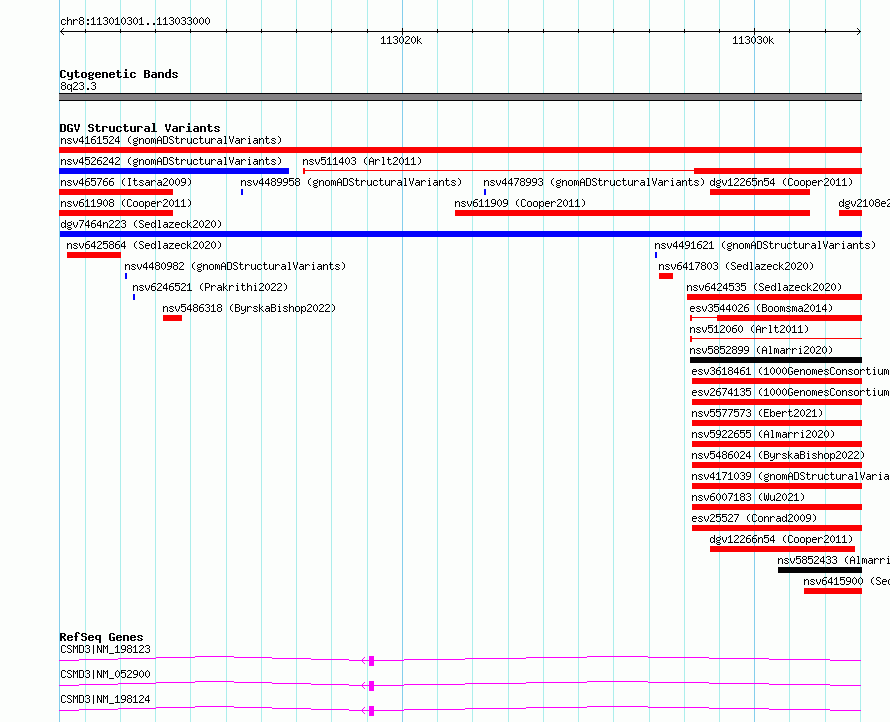Select the nsv611909 (Cooper2011) label
Viewport: 890px width, 722px height.
tap(520, 203)
